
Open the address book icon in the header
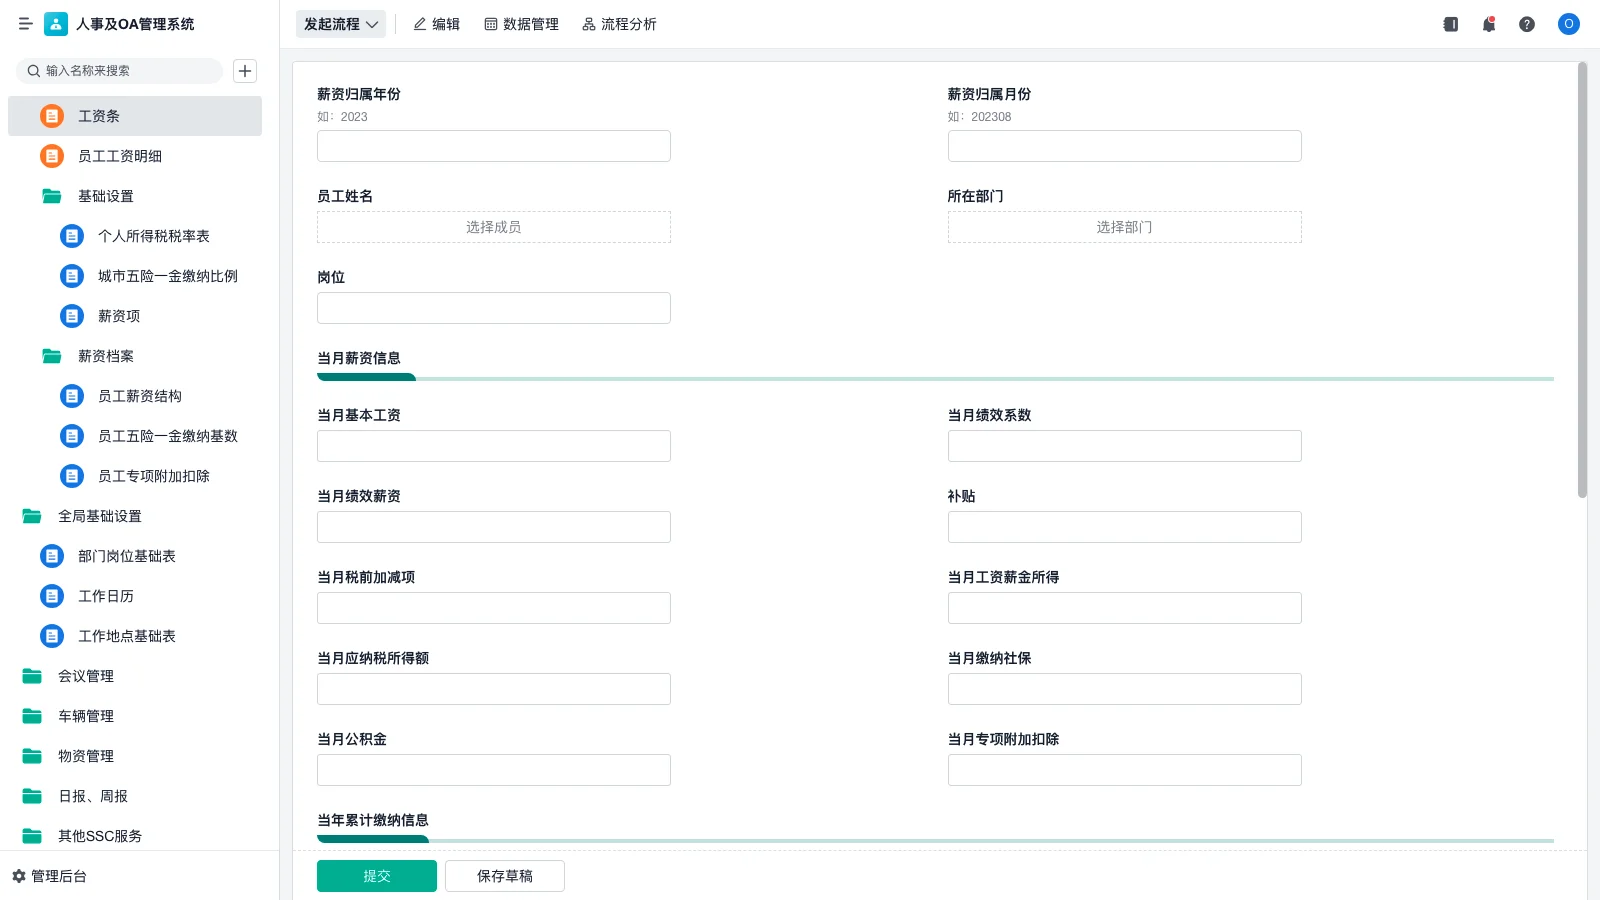tap(1451, 24)
